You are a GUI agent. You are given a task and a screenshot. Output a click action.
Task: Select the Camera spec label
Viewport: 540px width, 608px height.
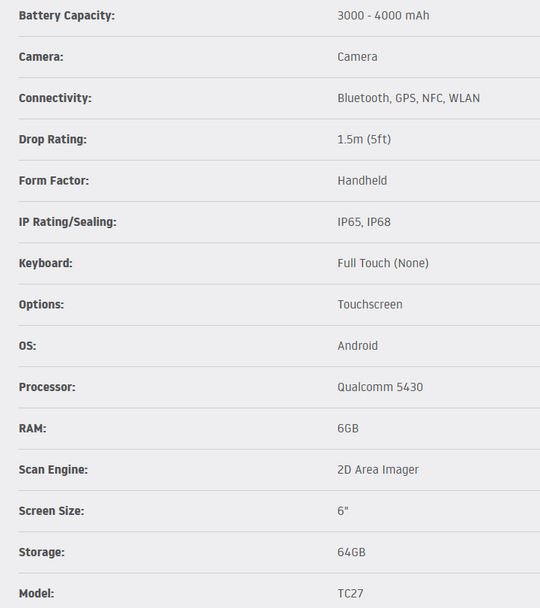[41, 57]
